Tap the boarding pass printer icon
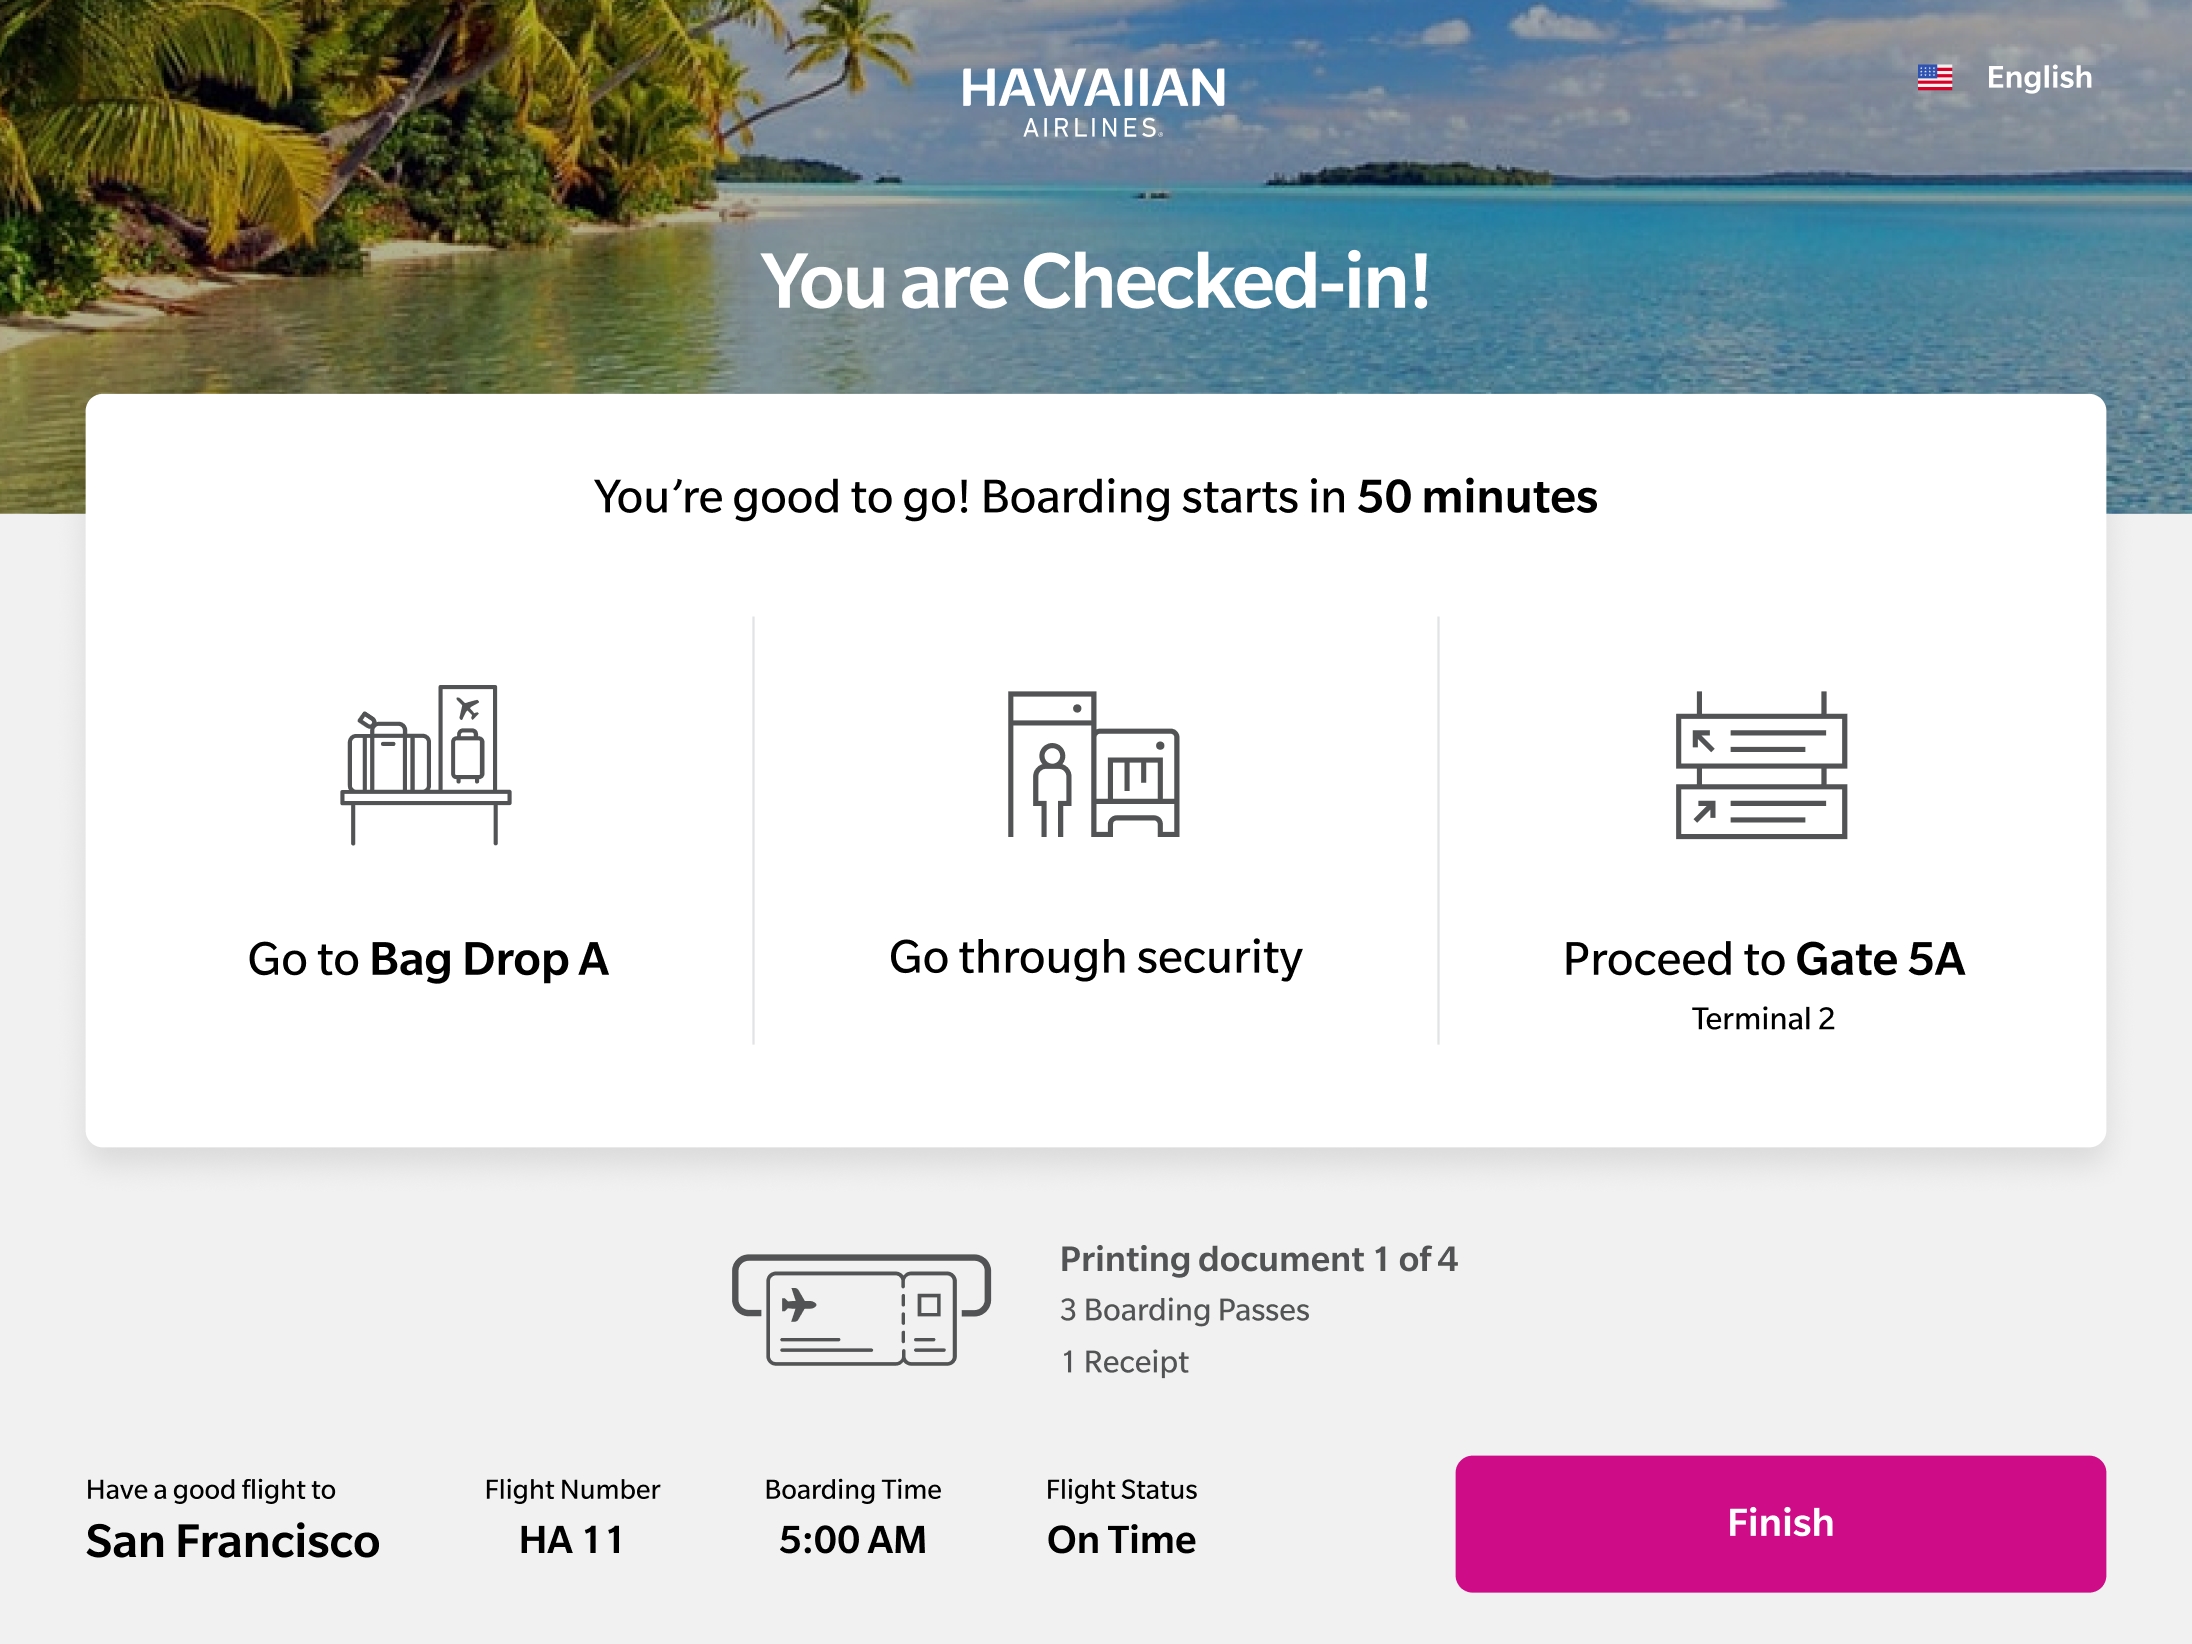Image resolution: width=2192 pixels, height=1644 pixels. 861,1310
